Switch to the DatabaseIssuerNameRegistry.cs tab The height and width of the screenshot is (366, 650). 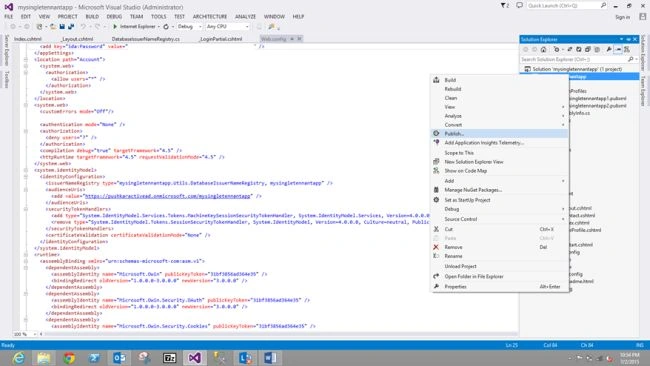point(146,39)
